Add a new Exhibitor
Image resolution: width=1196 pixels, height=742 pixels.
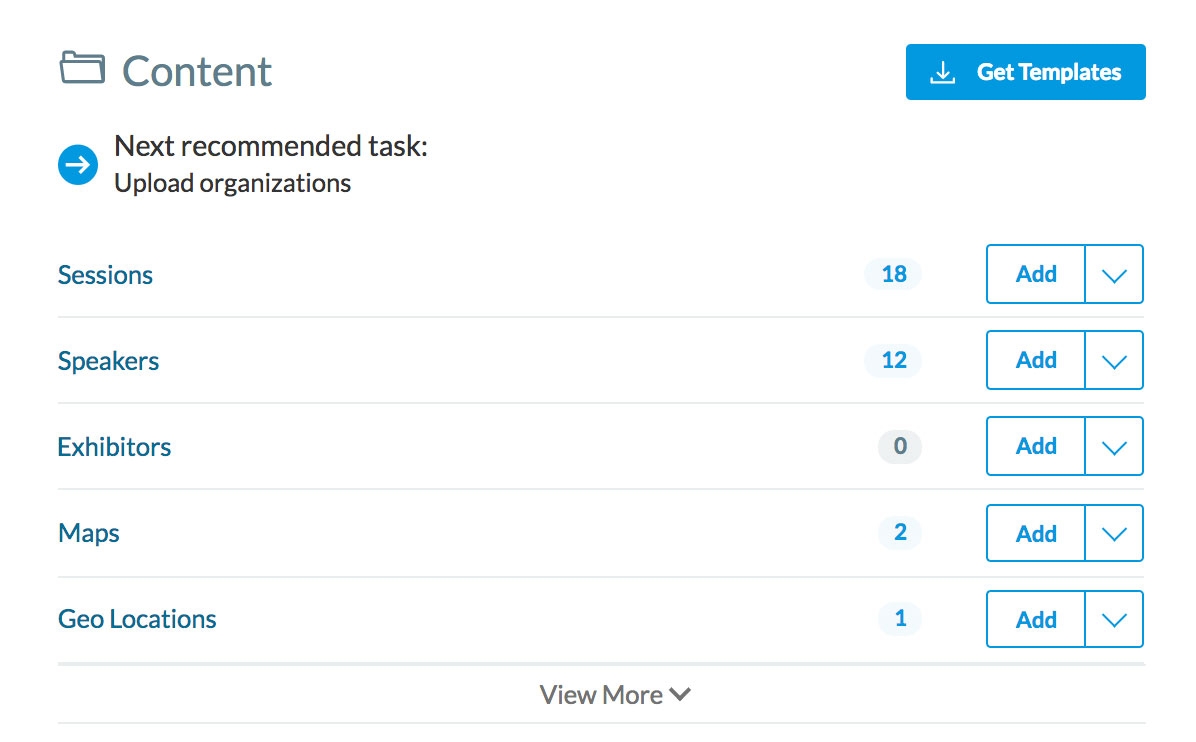tap(1036, 446)
